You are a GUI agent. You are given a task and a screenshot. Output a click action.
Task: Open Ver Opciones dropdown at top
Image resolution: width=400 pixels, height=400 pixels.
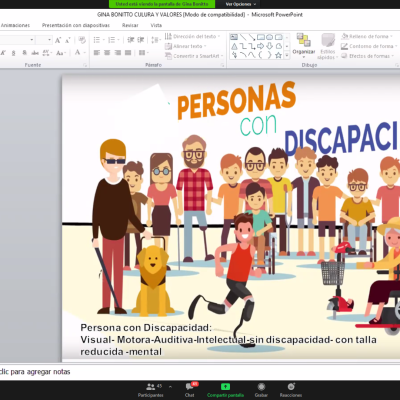click(241, 4)
